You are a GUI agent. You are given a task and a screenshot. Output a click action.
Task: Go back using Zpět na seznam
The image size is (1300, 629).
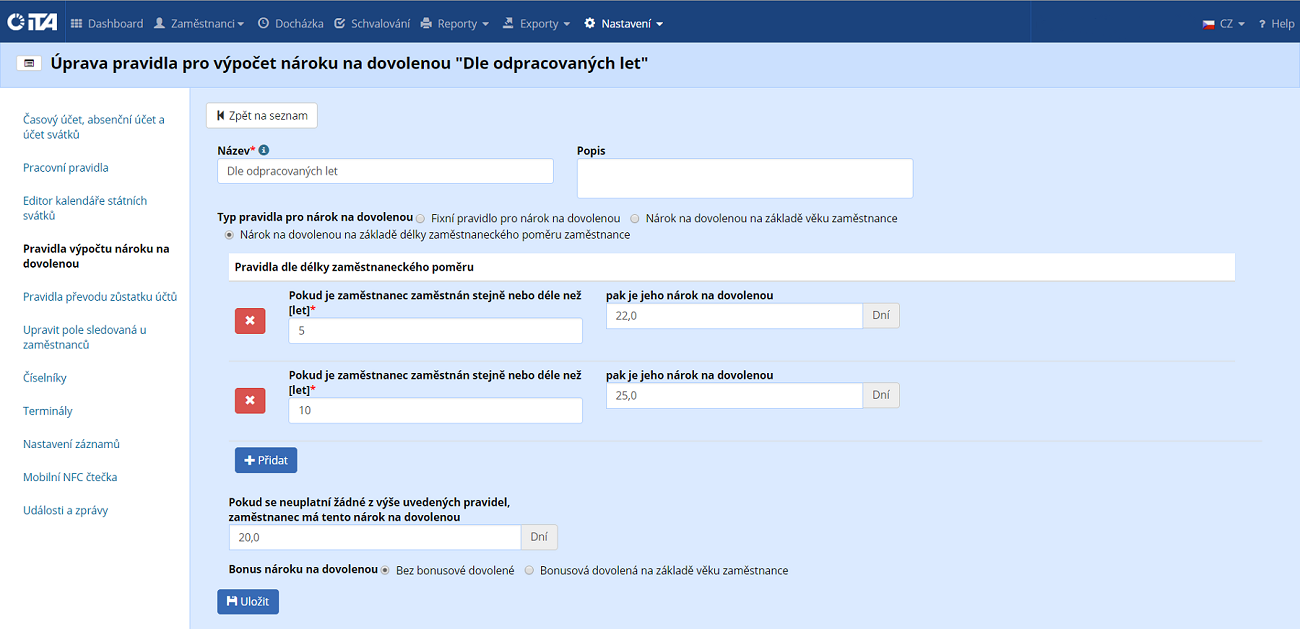(262, 116)
